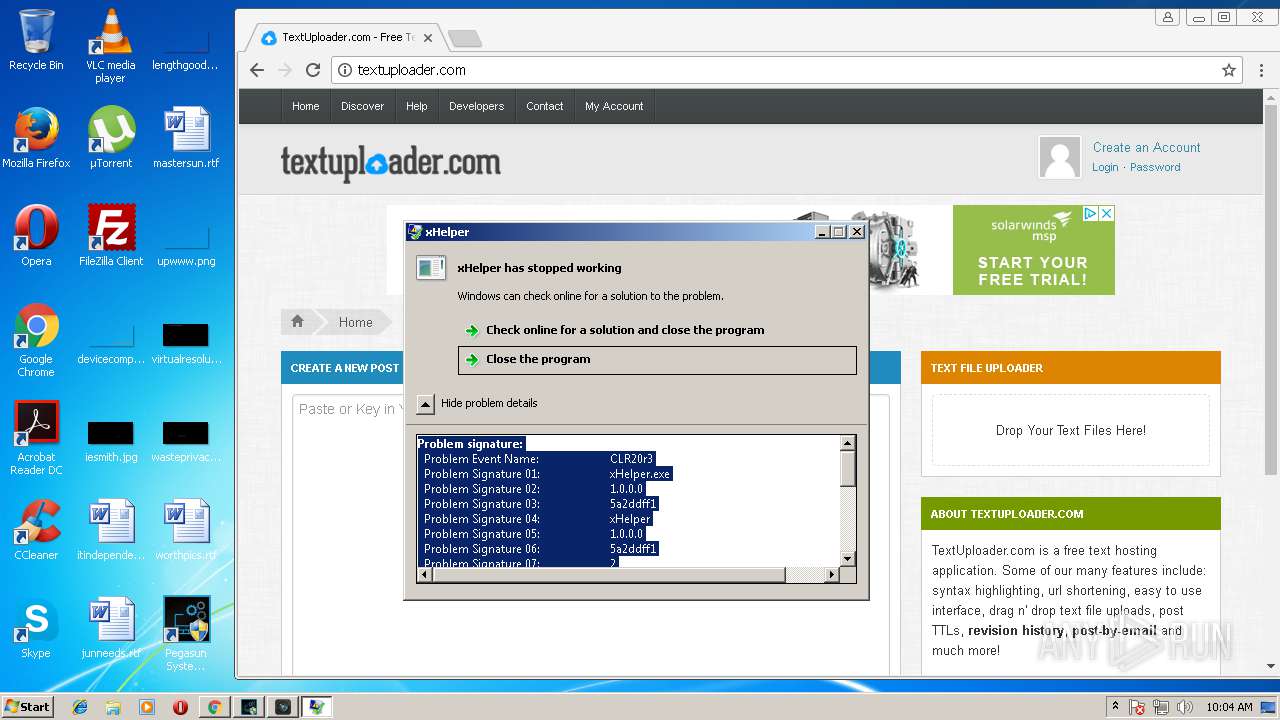This screenshot has width=1280, height=720.
Task: Launch µTorrent desktop shortcut
Action: [x=111, y=138]
